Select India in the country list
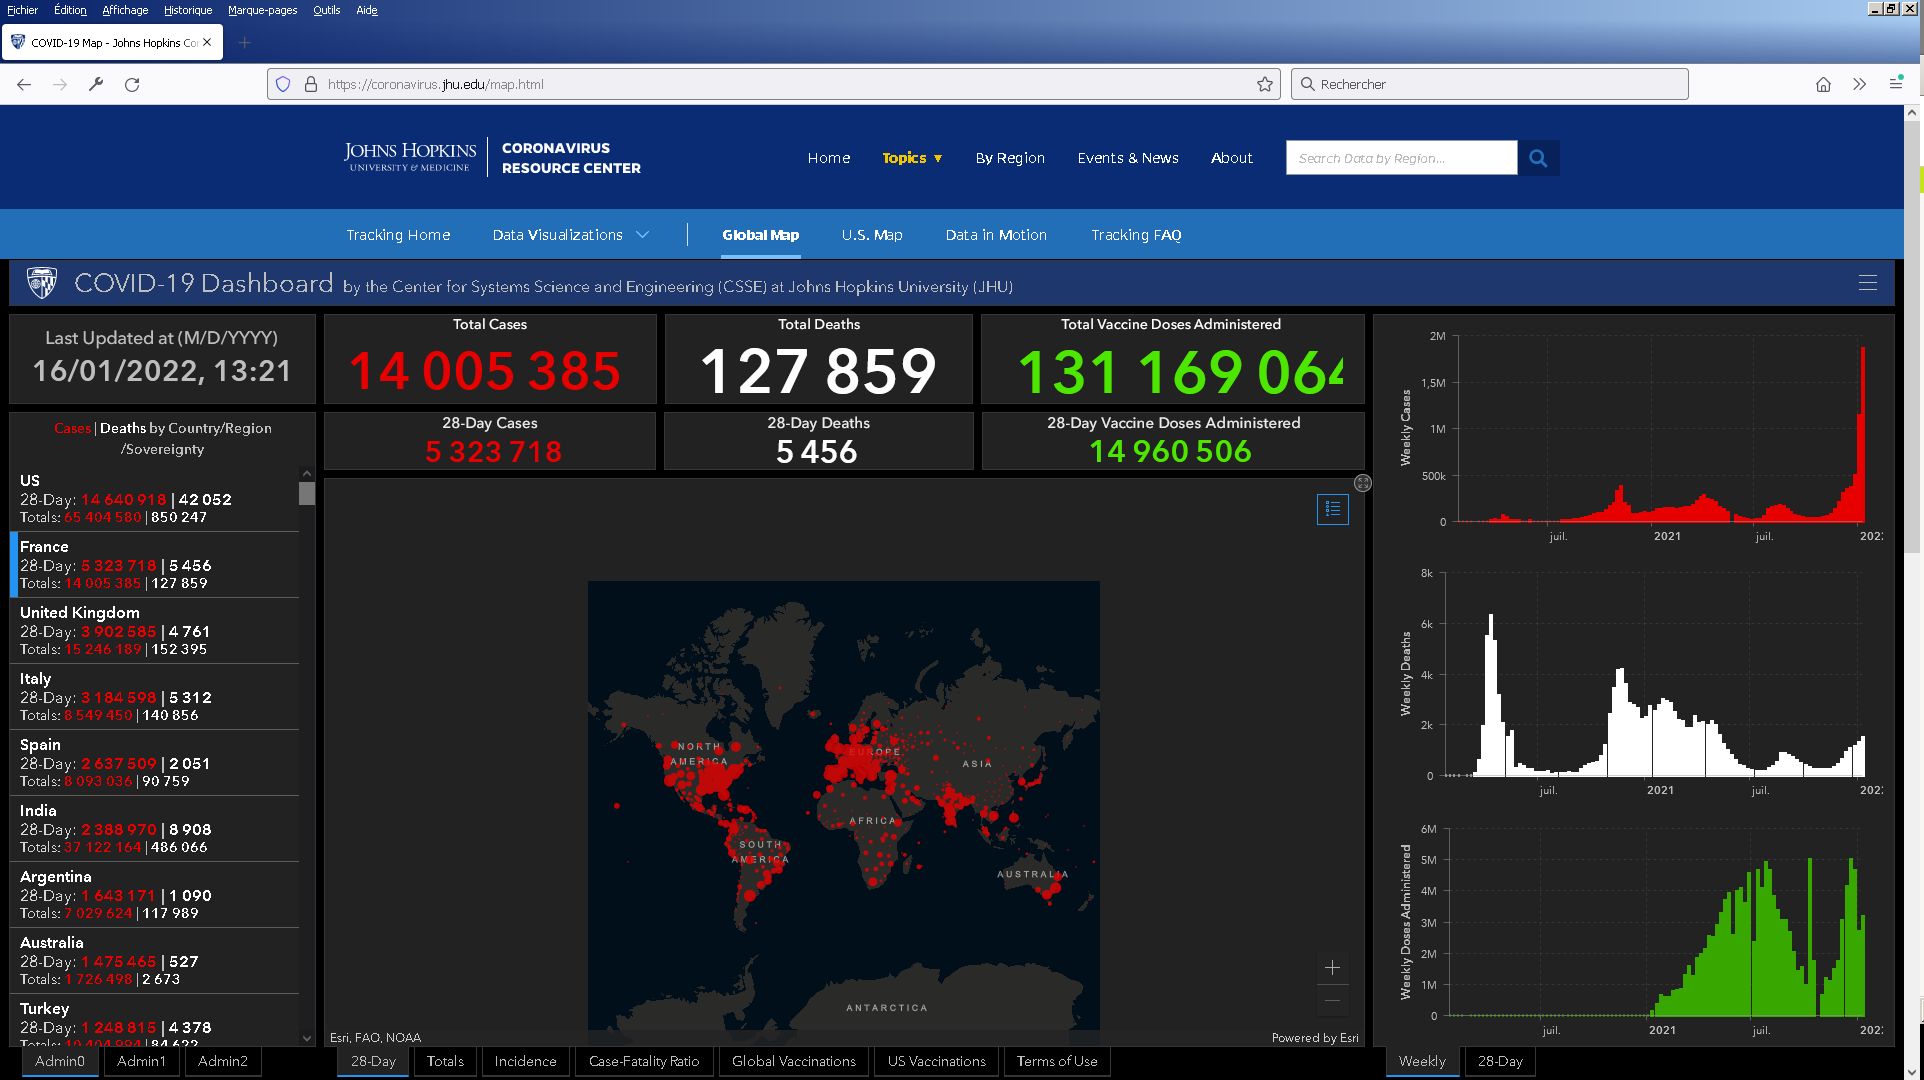This screenshot has height=1080, width=1924. (x=155, y=829)
